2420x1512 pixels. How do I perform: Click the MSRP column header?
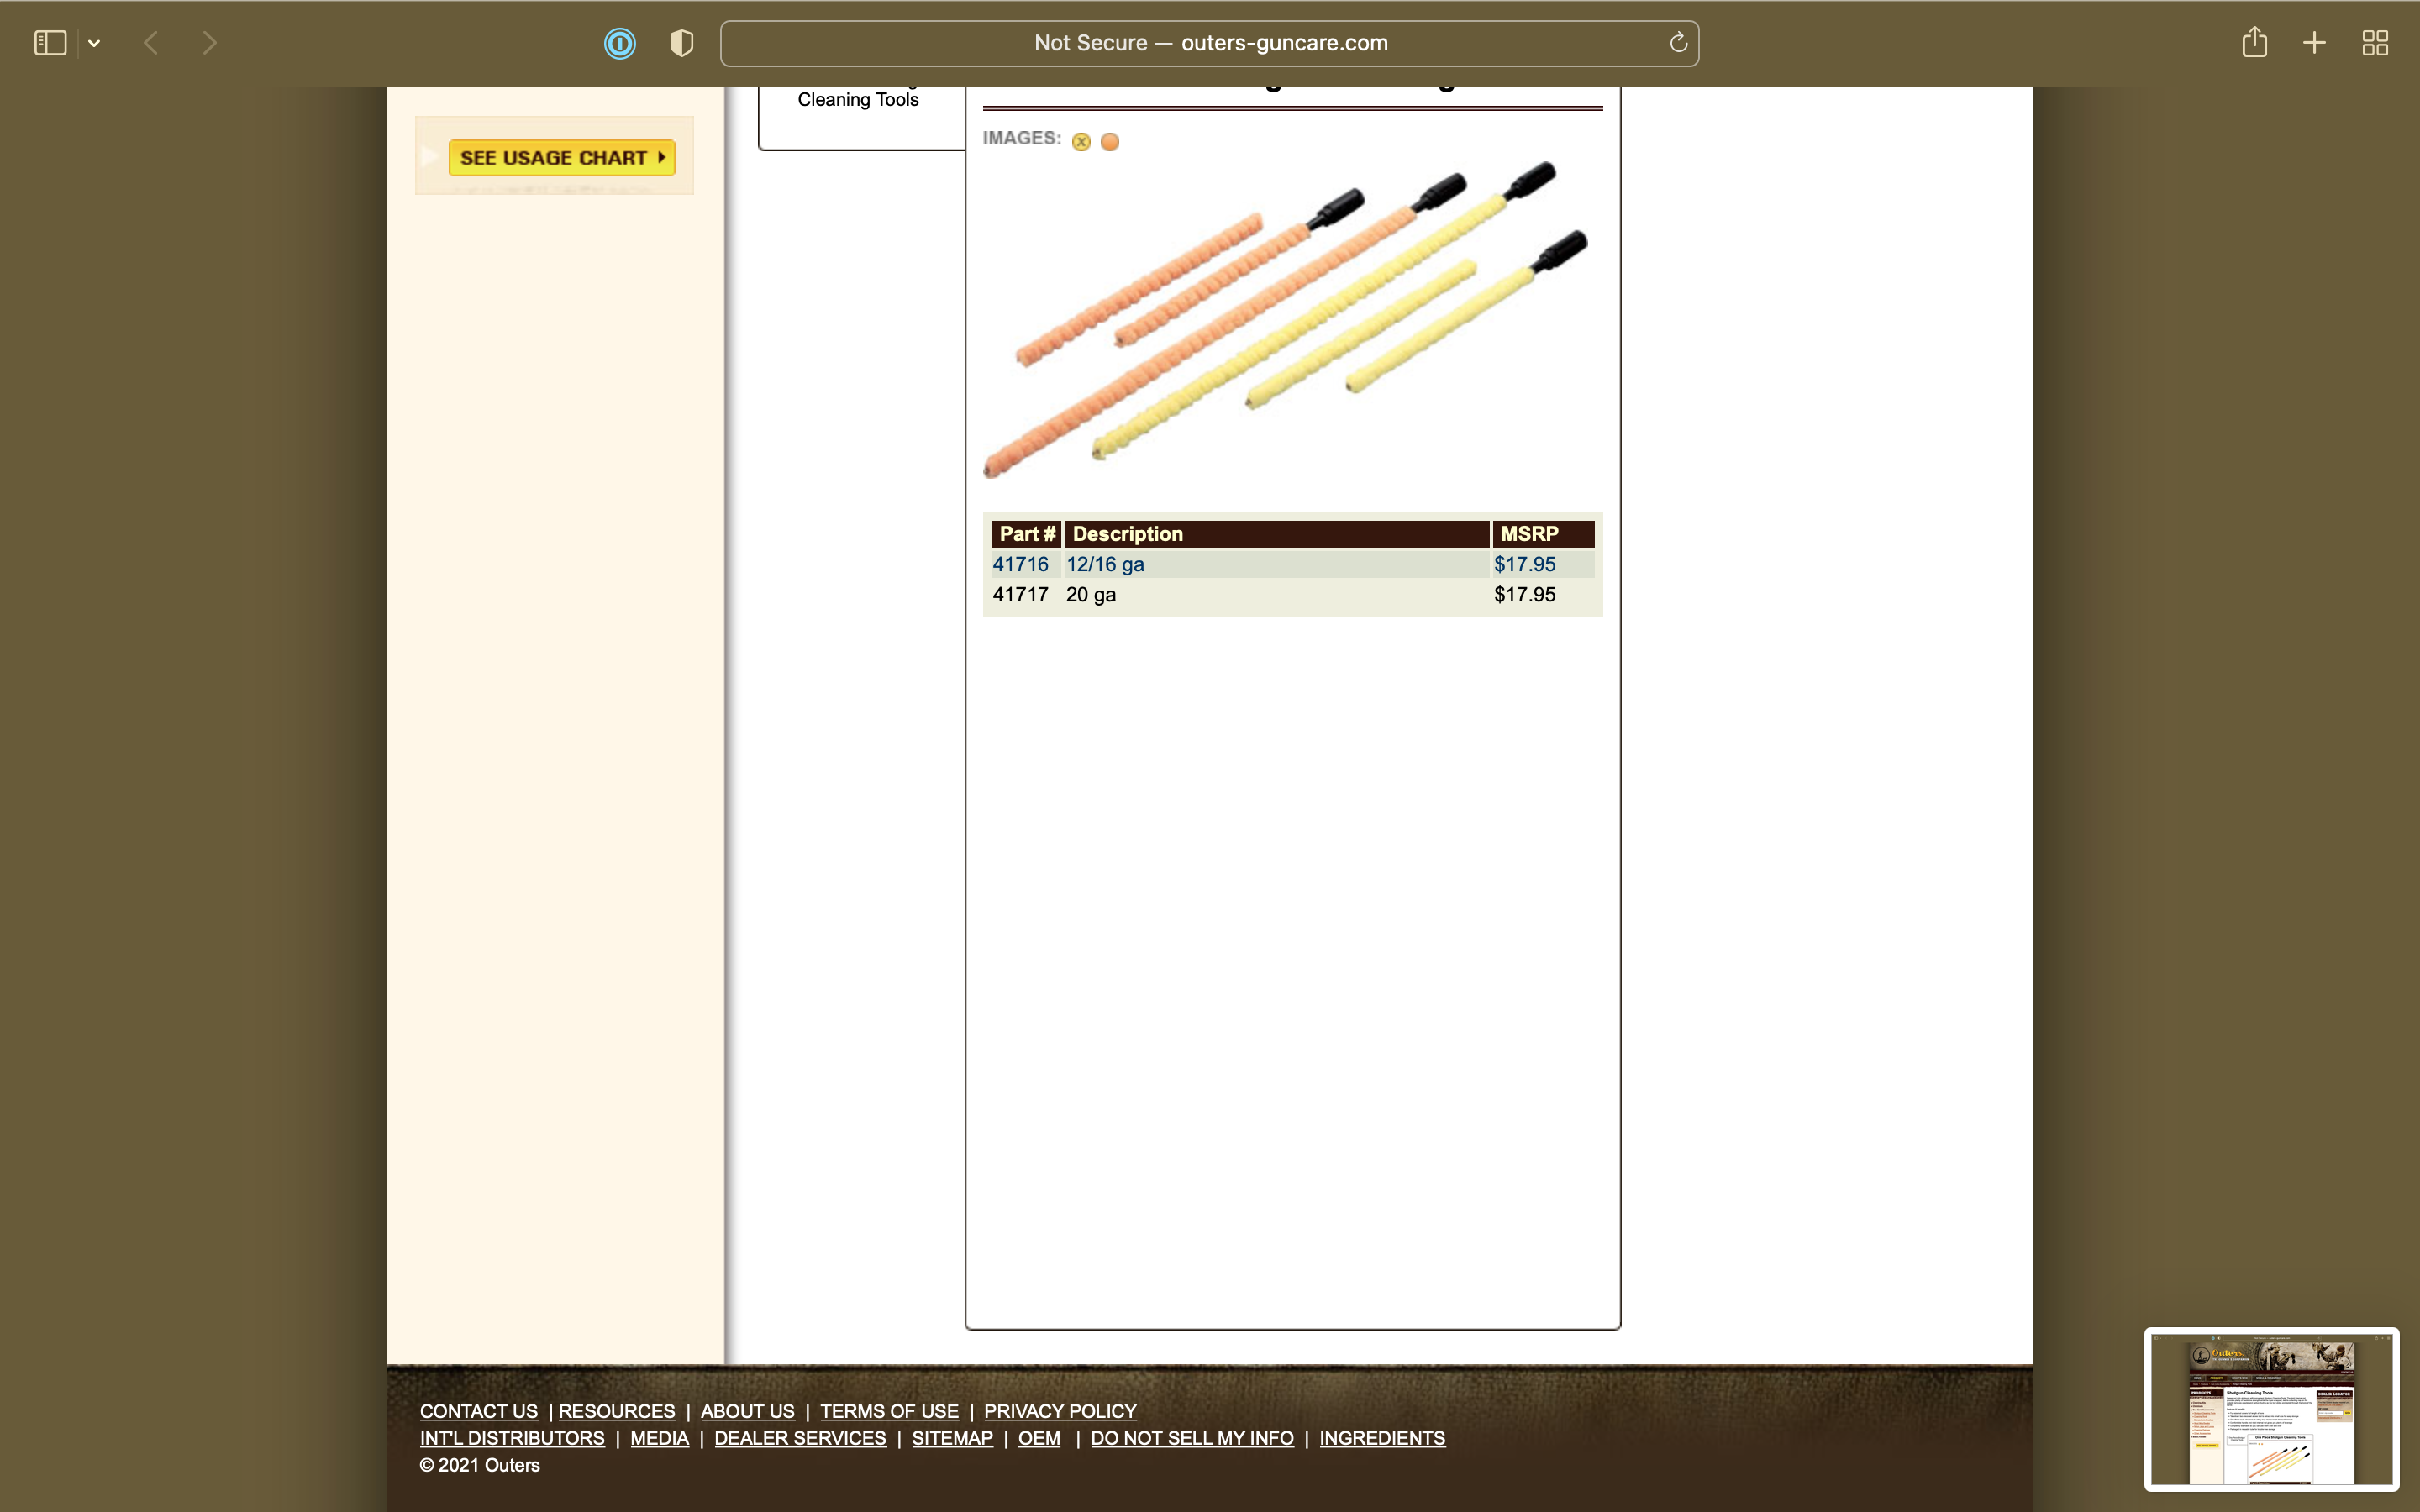[x=1543, y=534]
